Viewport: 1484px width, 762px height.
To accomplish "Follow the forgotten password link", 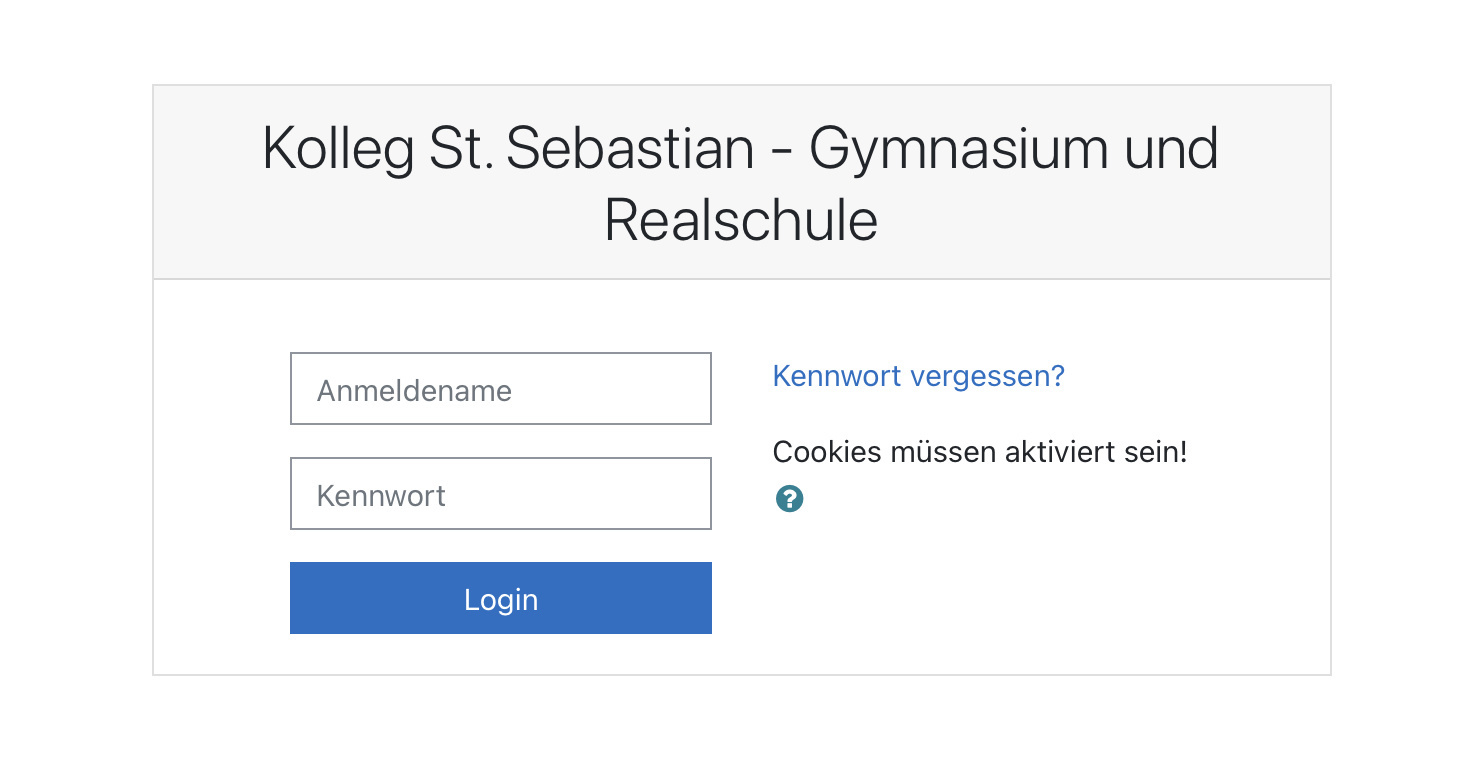I will [918, 376].
